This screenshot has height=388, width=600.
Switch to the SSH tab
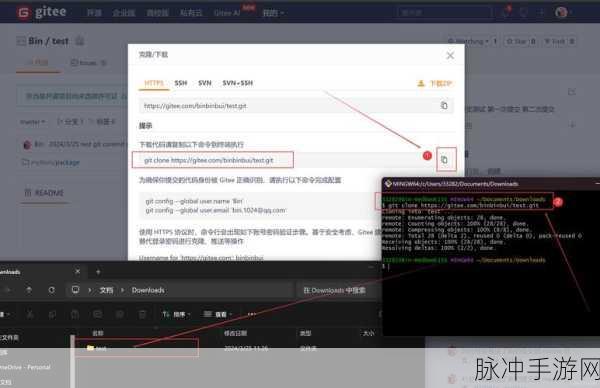tap(181, 83)
